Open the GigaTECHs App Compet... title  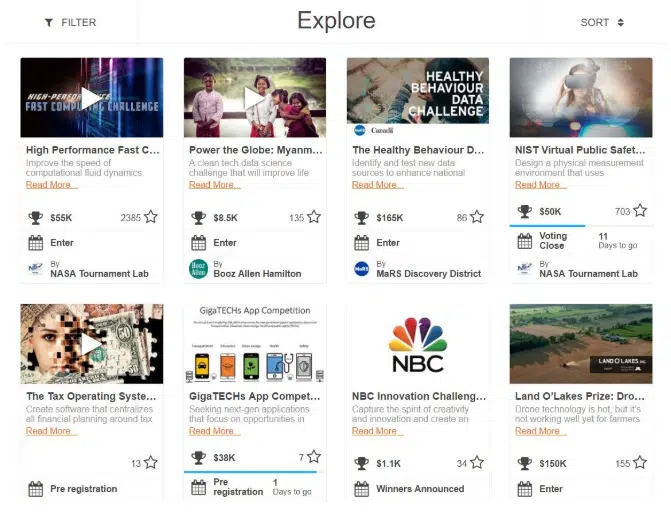pos(255,396)
